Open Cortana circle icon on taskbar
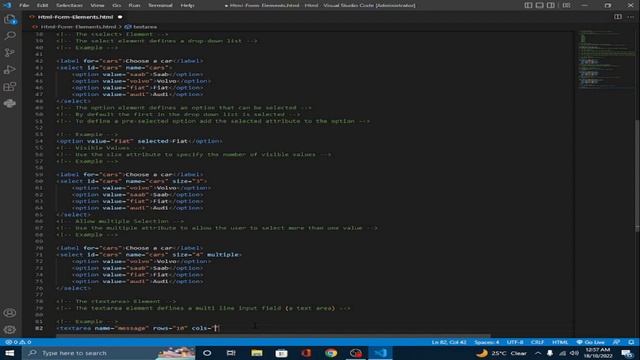This screenshot has height=360, width=640. 207,353
